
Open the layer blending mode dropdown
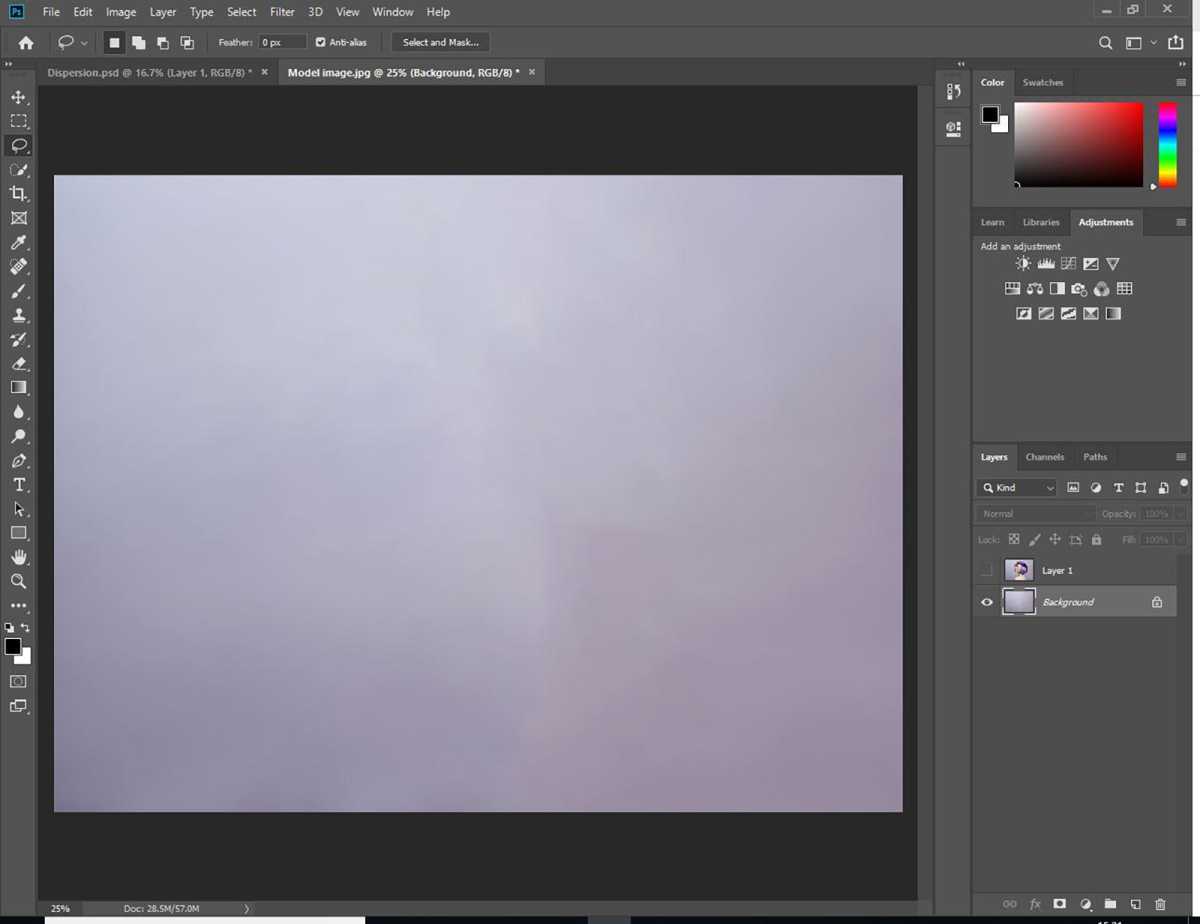[1035, 513]
